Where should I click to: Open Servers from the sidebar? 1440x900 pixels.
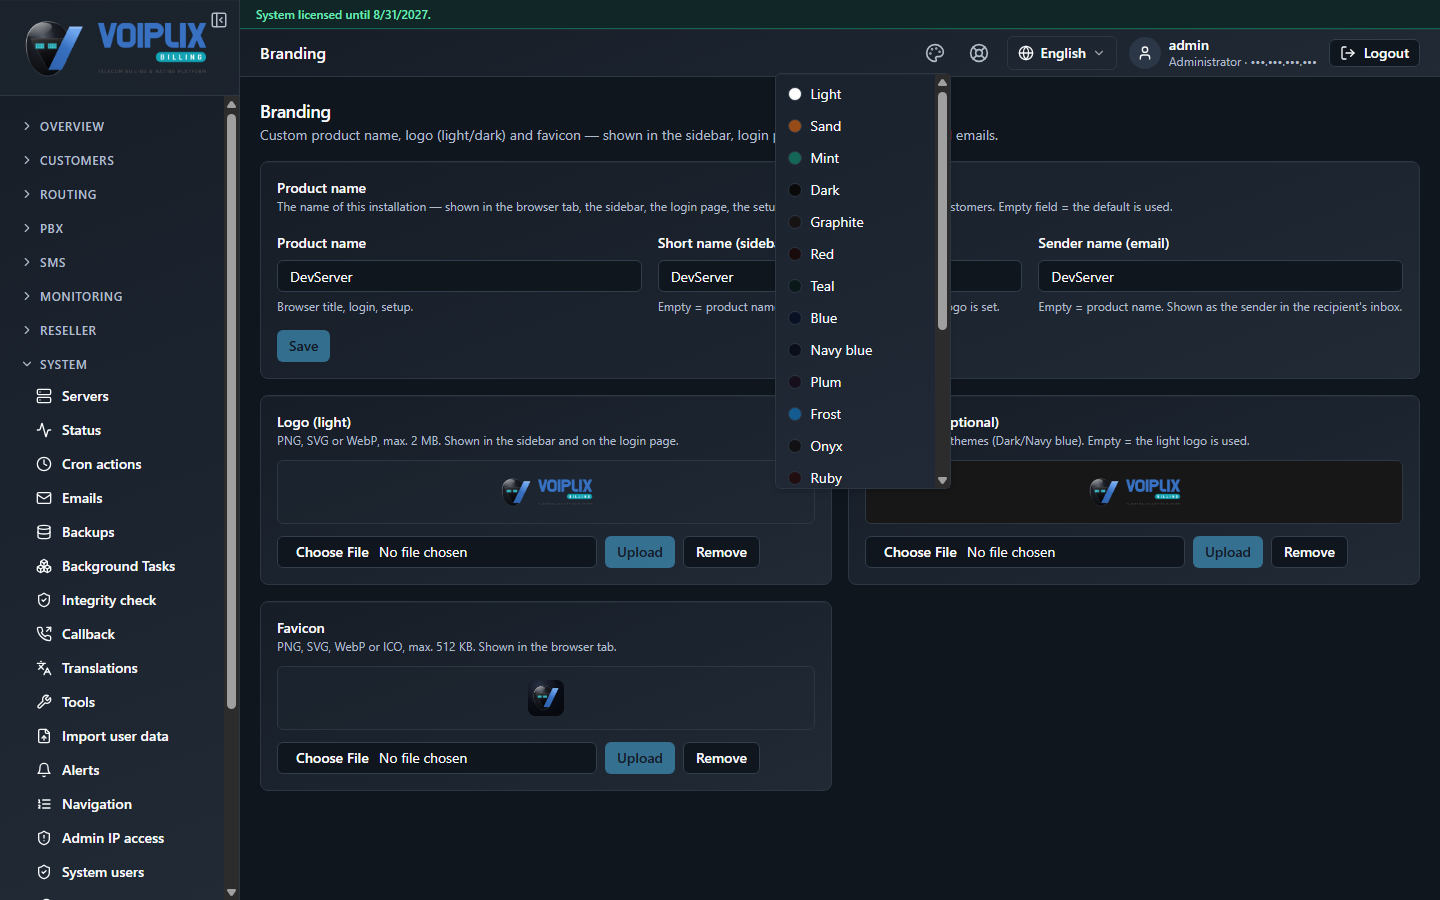click(85, 396)
